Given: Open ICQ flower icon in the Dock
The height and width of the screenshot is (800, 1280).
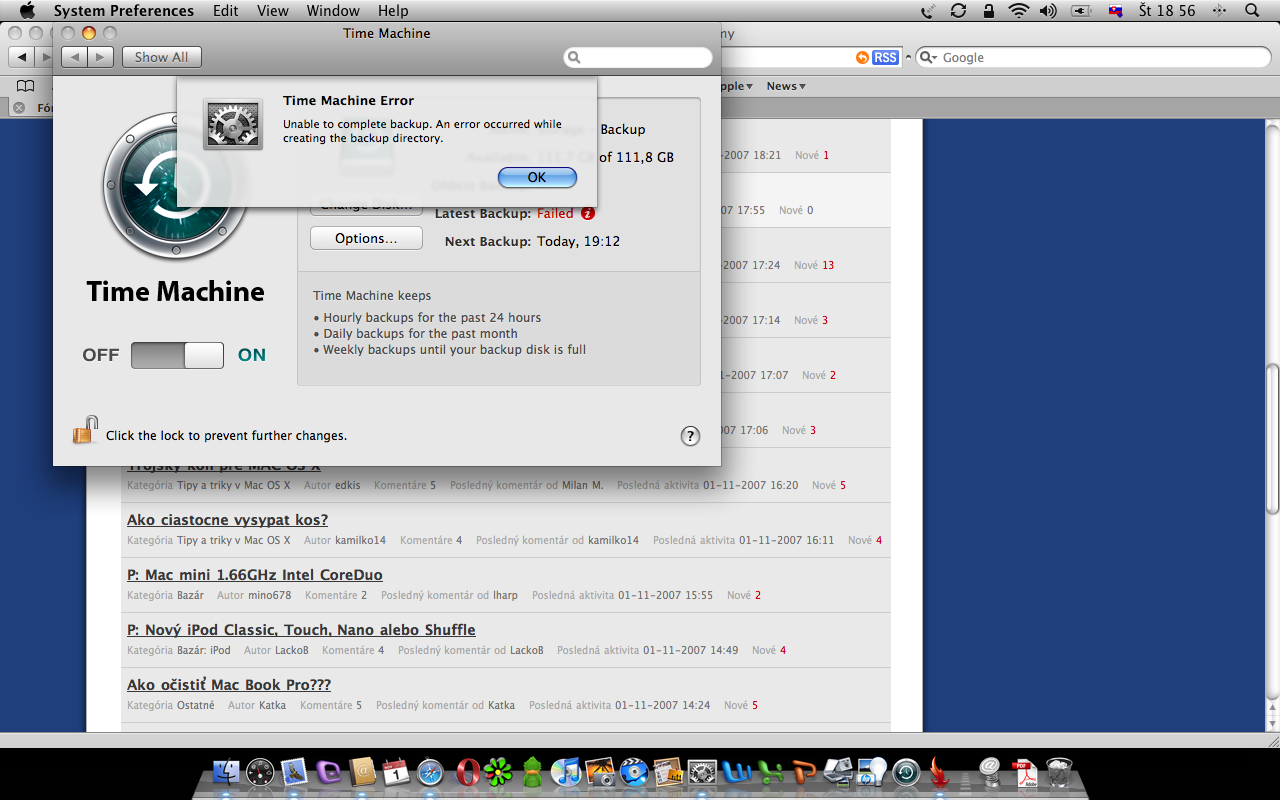Looking at the screenshot, I should click(x=498, y=772).
